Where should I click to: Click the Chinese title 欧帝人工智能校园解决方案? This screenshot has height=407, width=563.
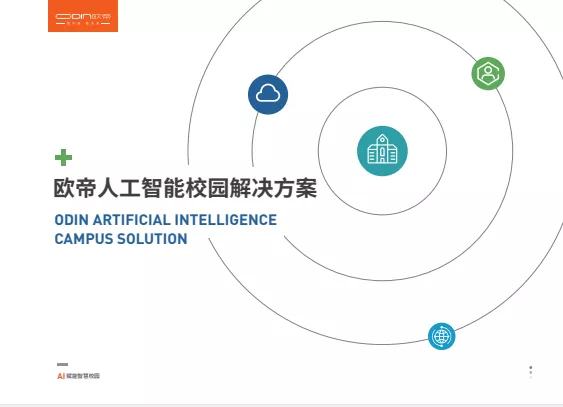[185, 188]
